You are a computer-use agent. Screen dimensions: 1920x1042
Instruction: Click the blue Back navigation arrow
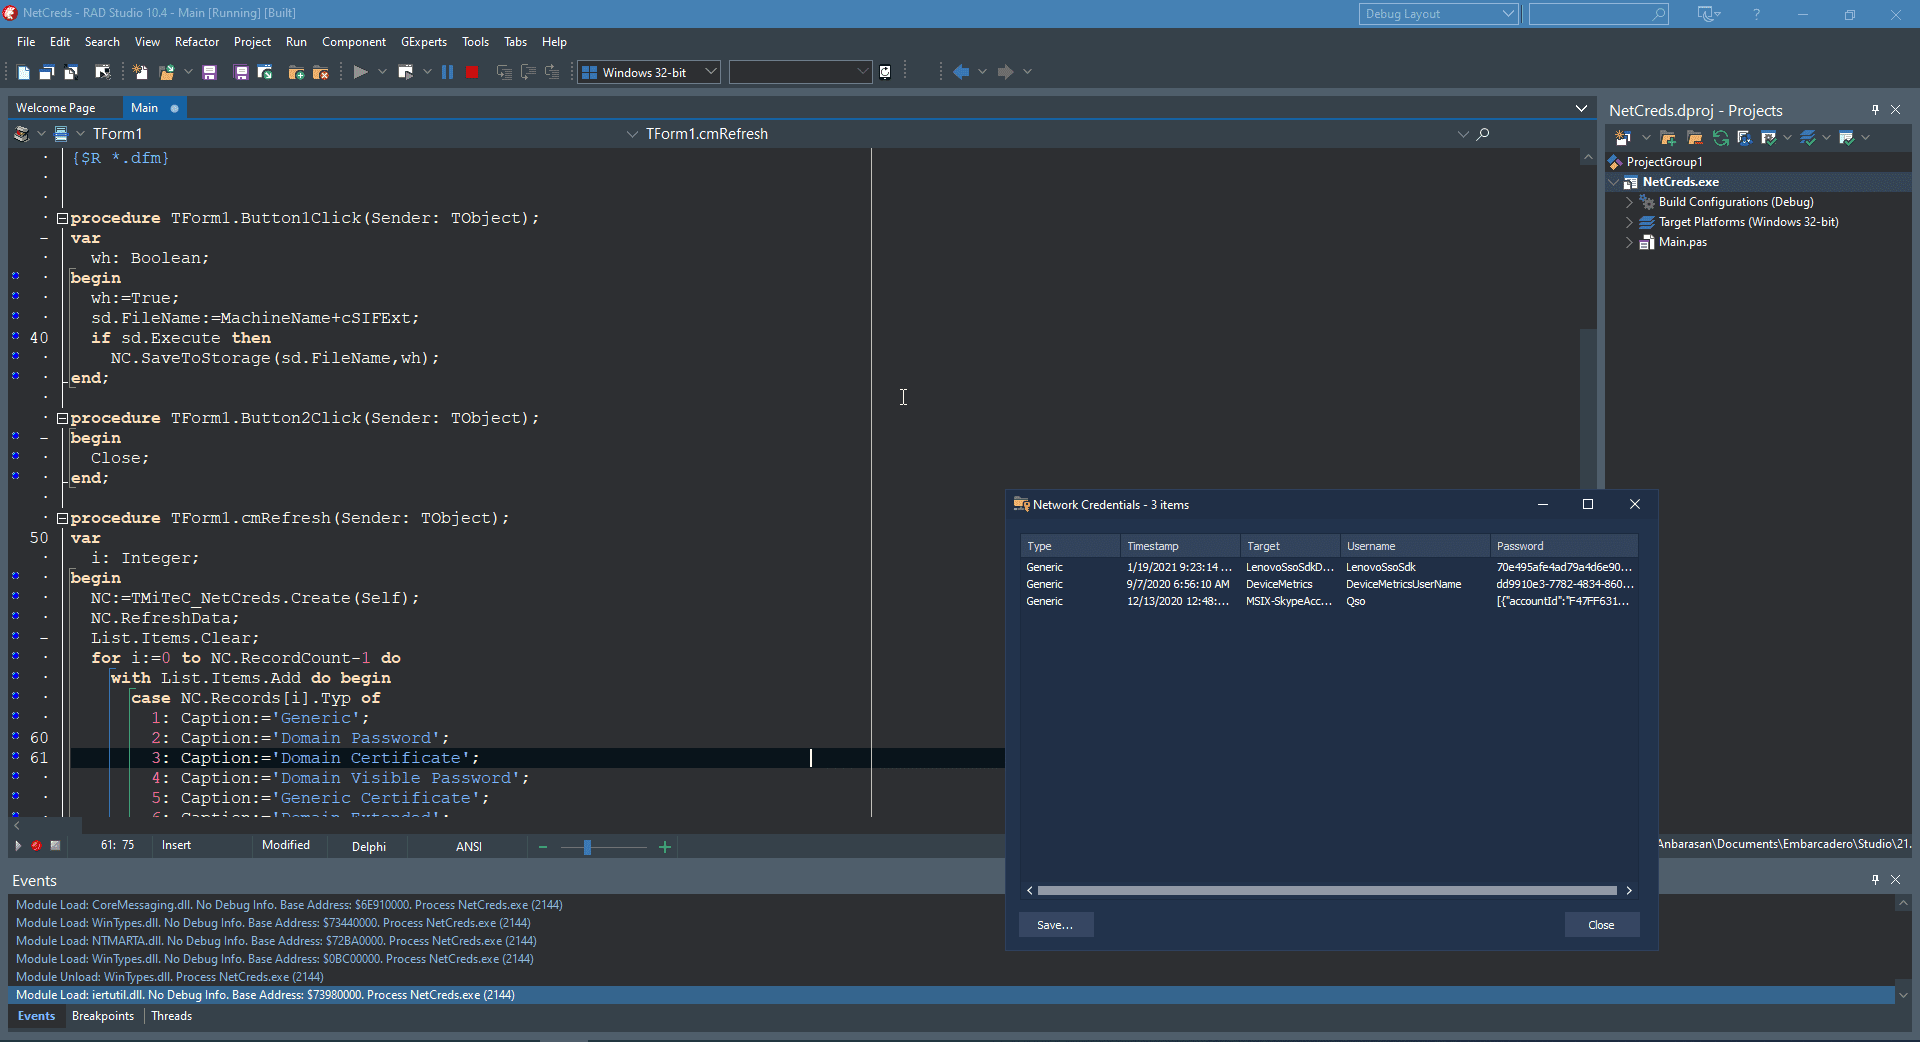pyautogui.click(x=961, y=72)
